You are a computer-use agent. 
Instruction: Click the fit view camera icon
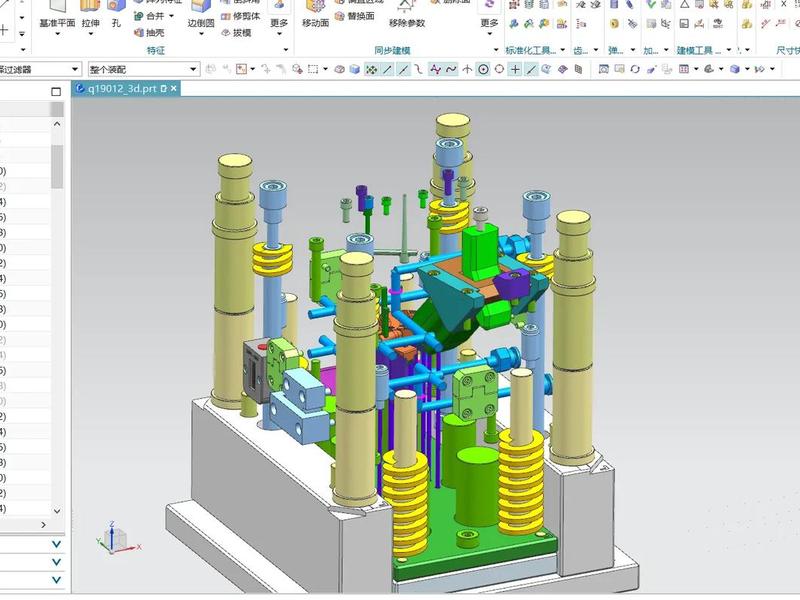click(x=604, y=69)
